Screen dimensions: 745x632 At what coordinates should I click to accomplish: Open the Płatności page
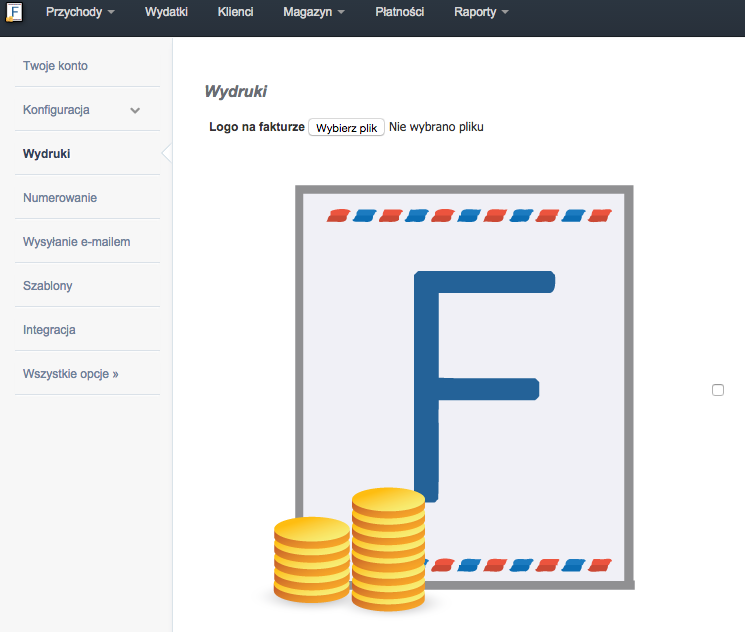pyautogui.click(x=400, y=12)
